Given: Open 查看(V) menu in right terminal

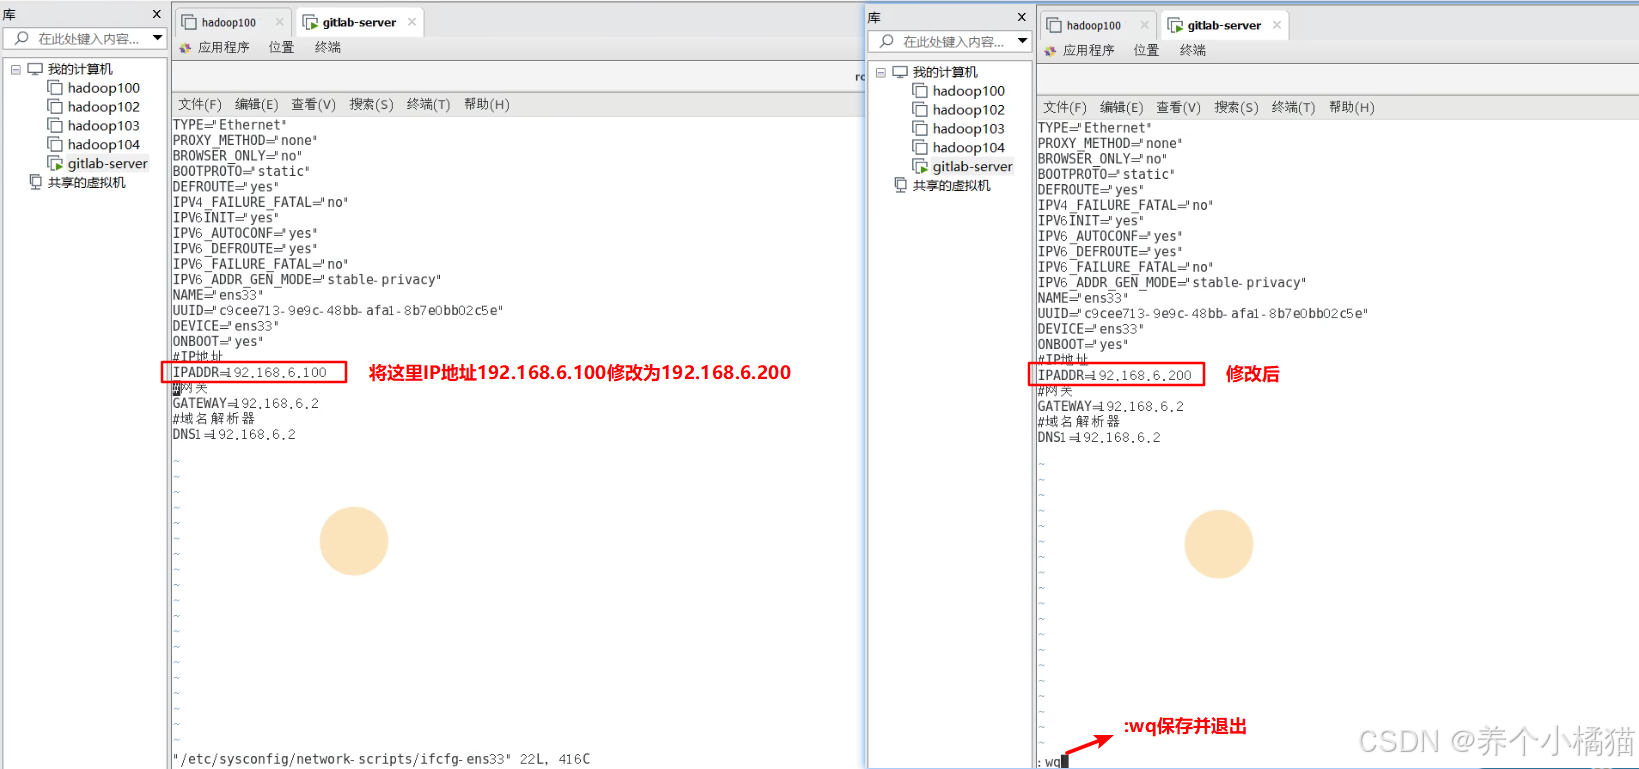Looking at the screenshot, I should click(1178, 107).
